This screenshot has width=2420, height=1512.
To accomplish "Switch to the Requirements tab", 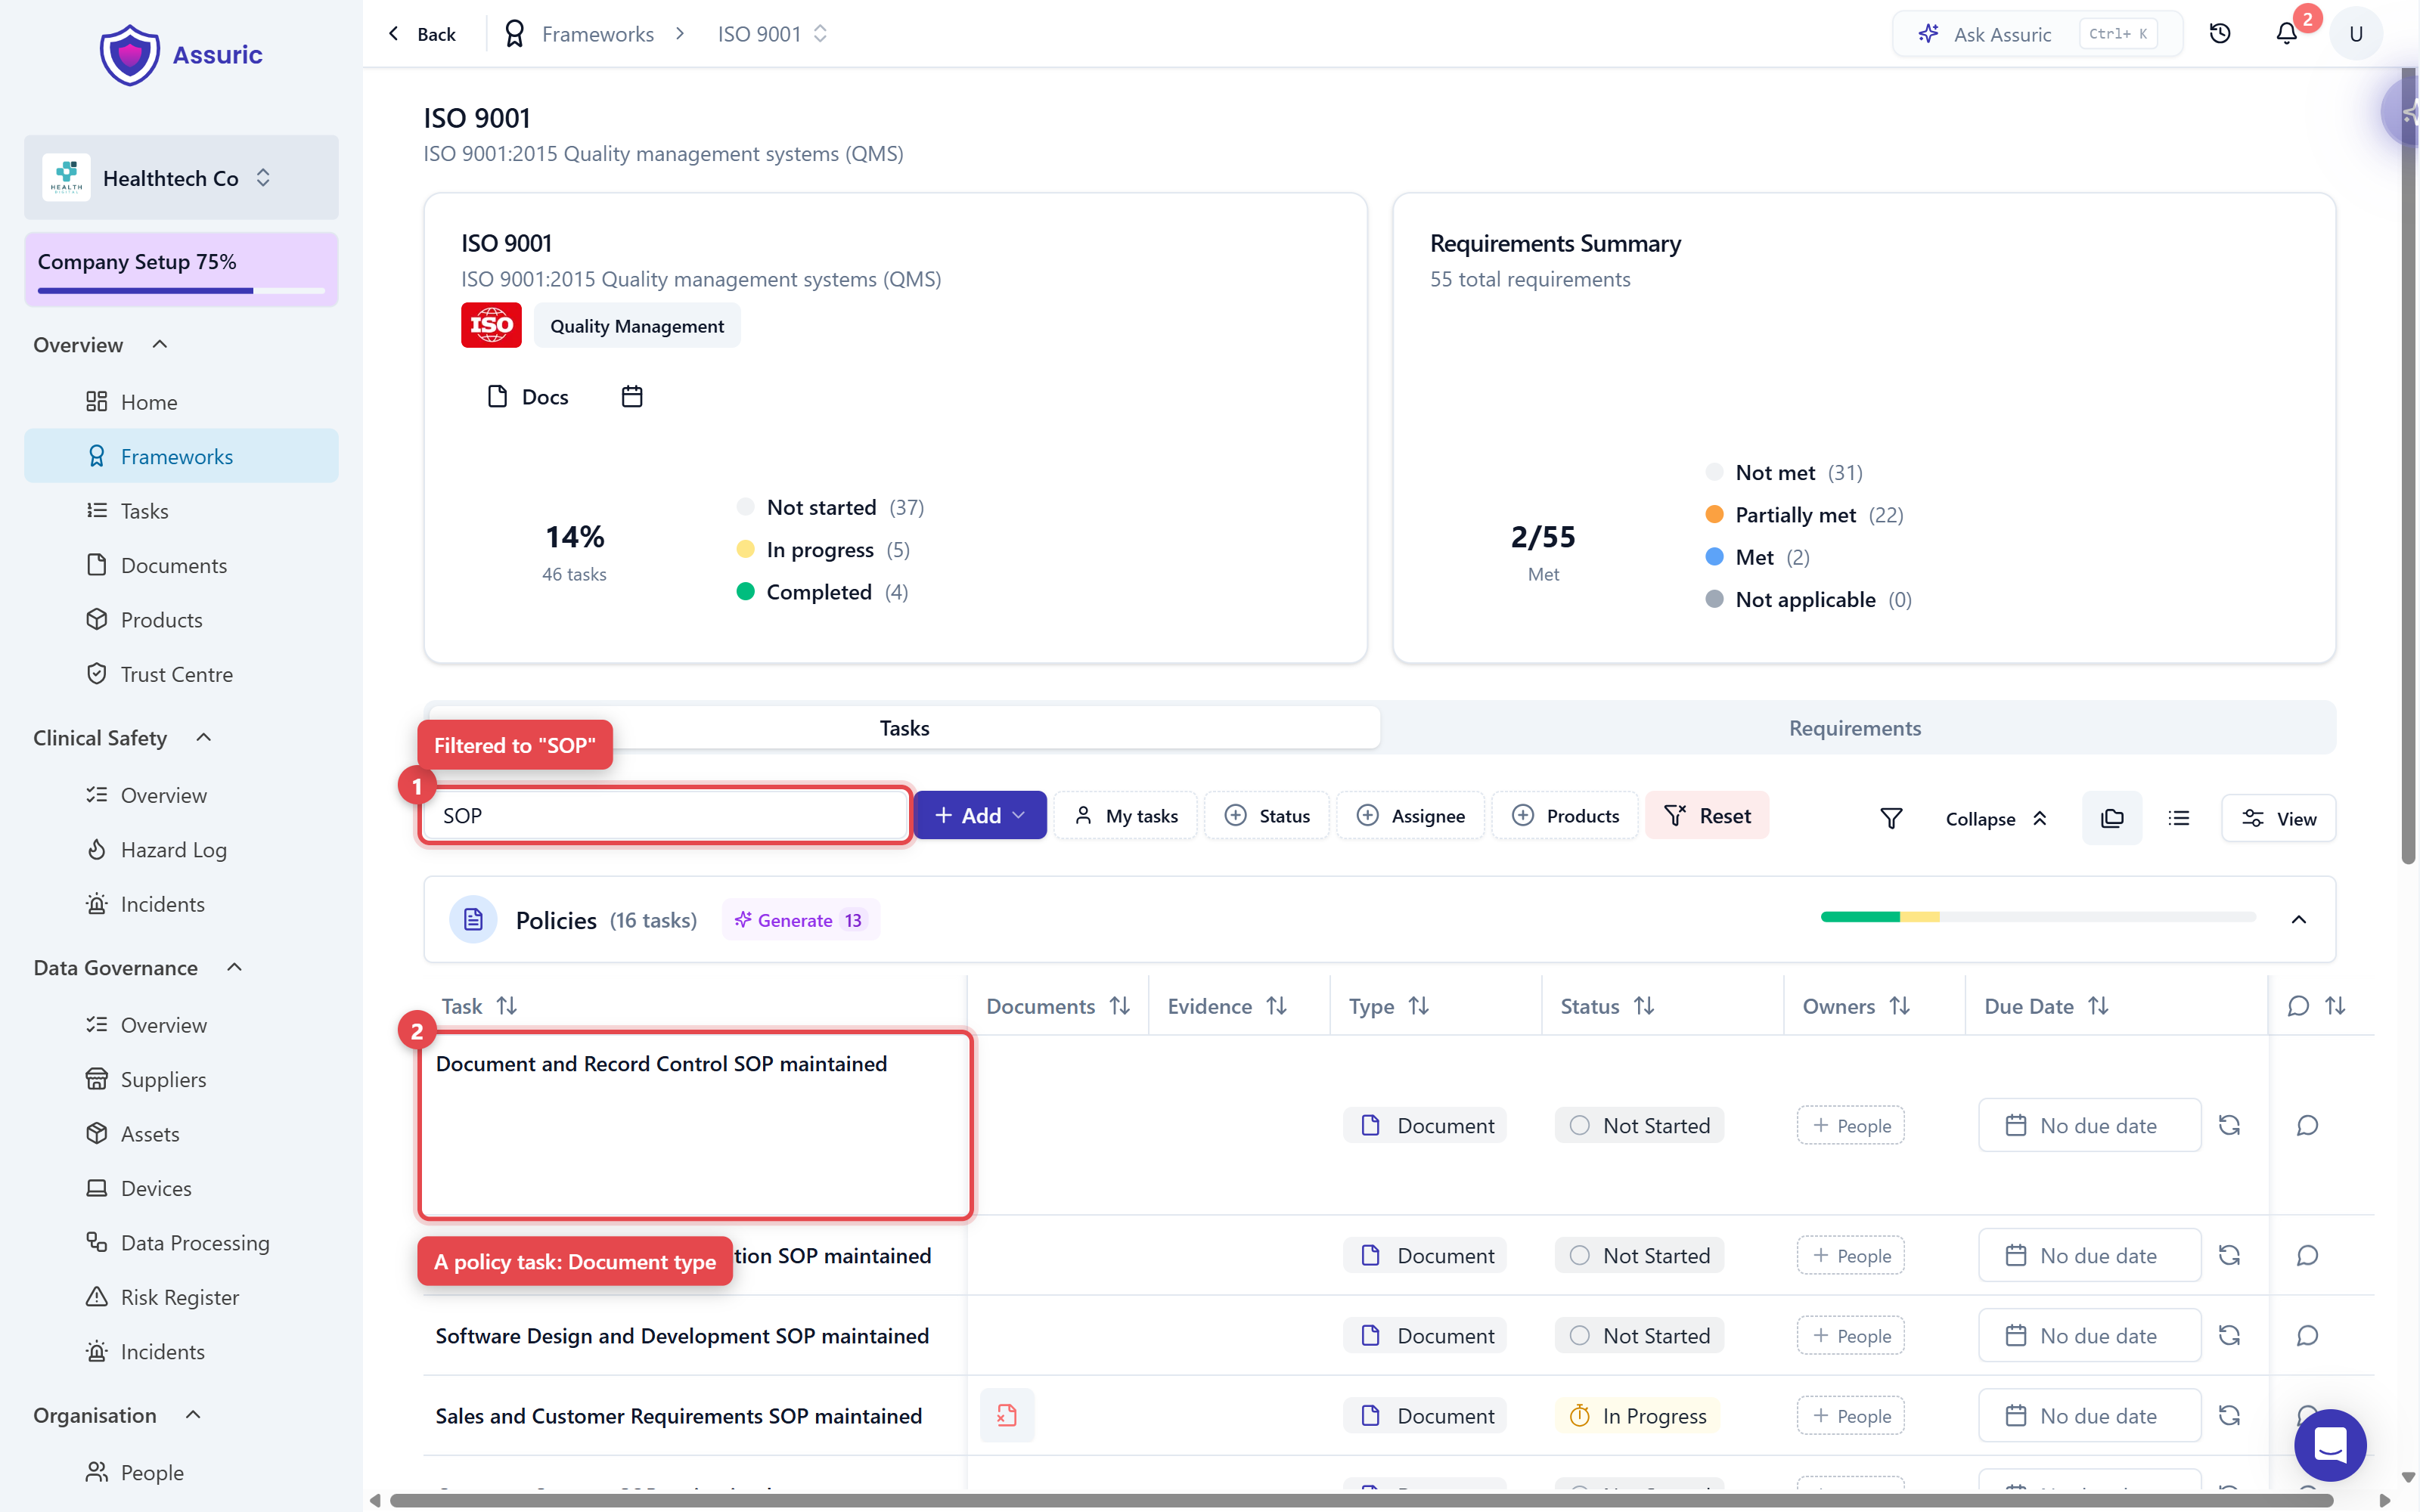I will click(x=1854, y=728).
